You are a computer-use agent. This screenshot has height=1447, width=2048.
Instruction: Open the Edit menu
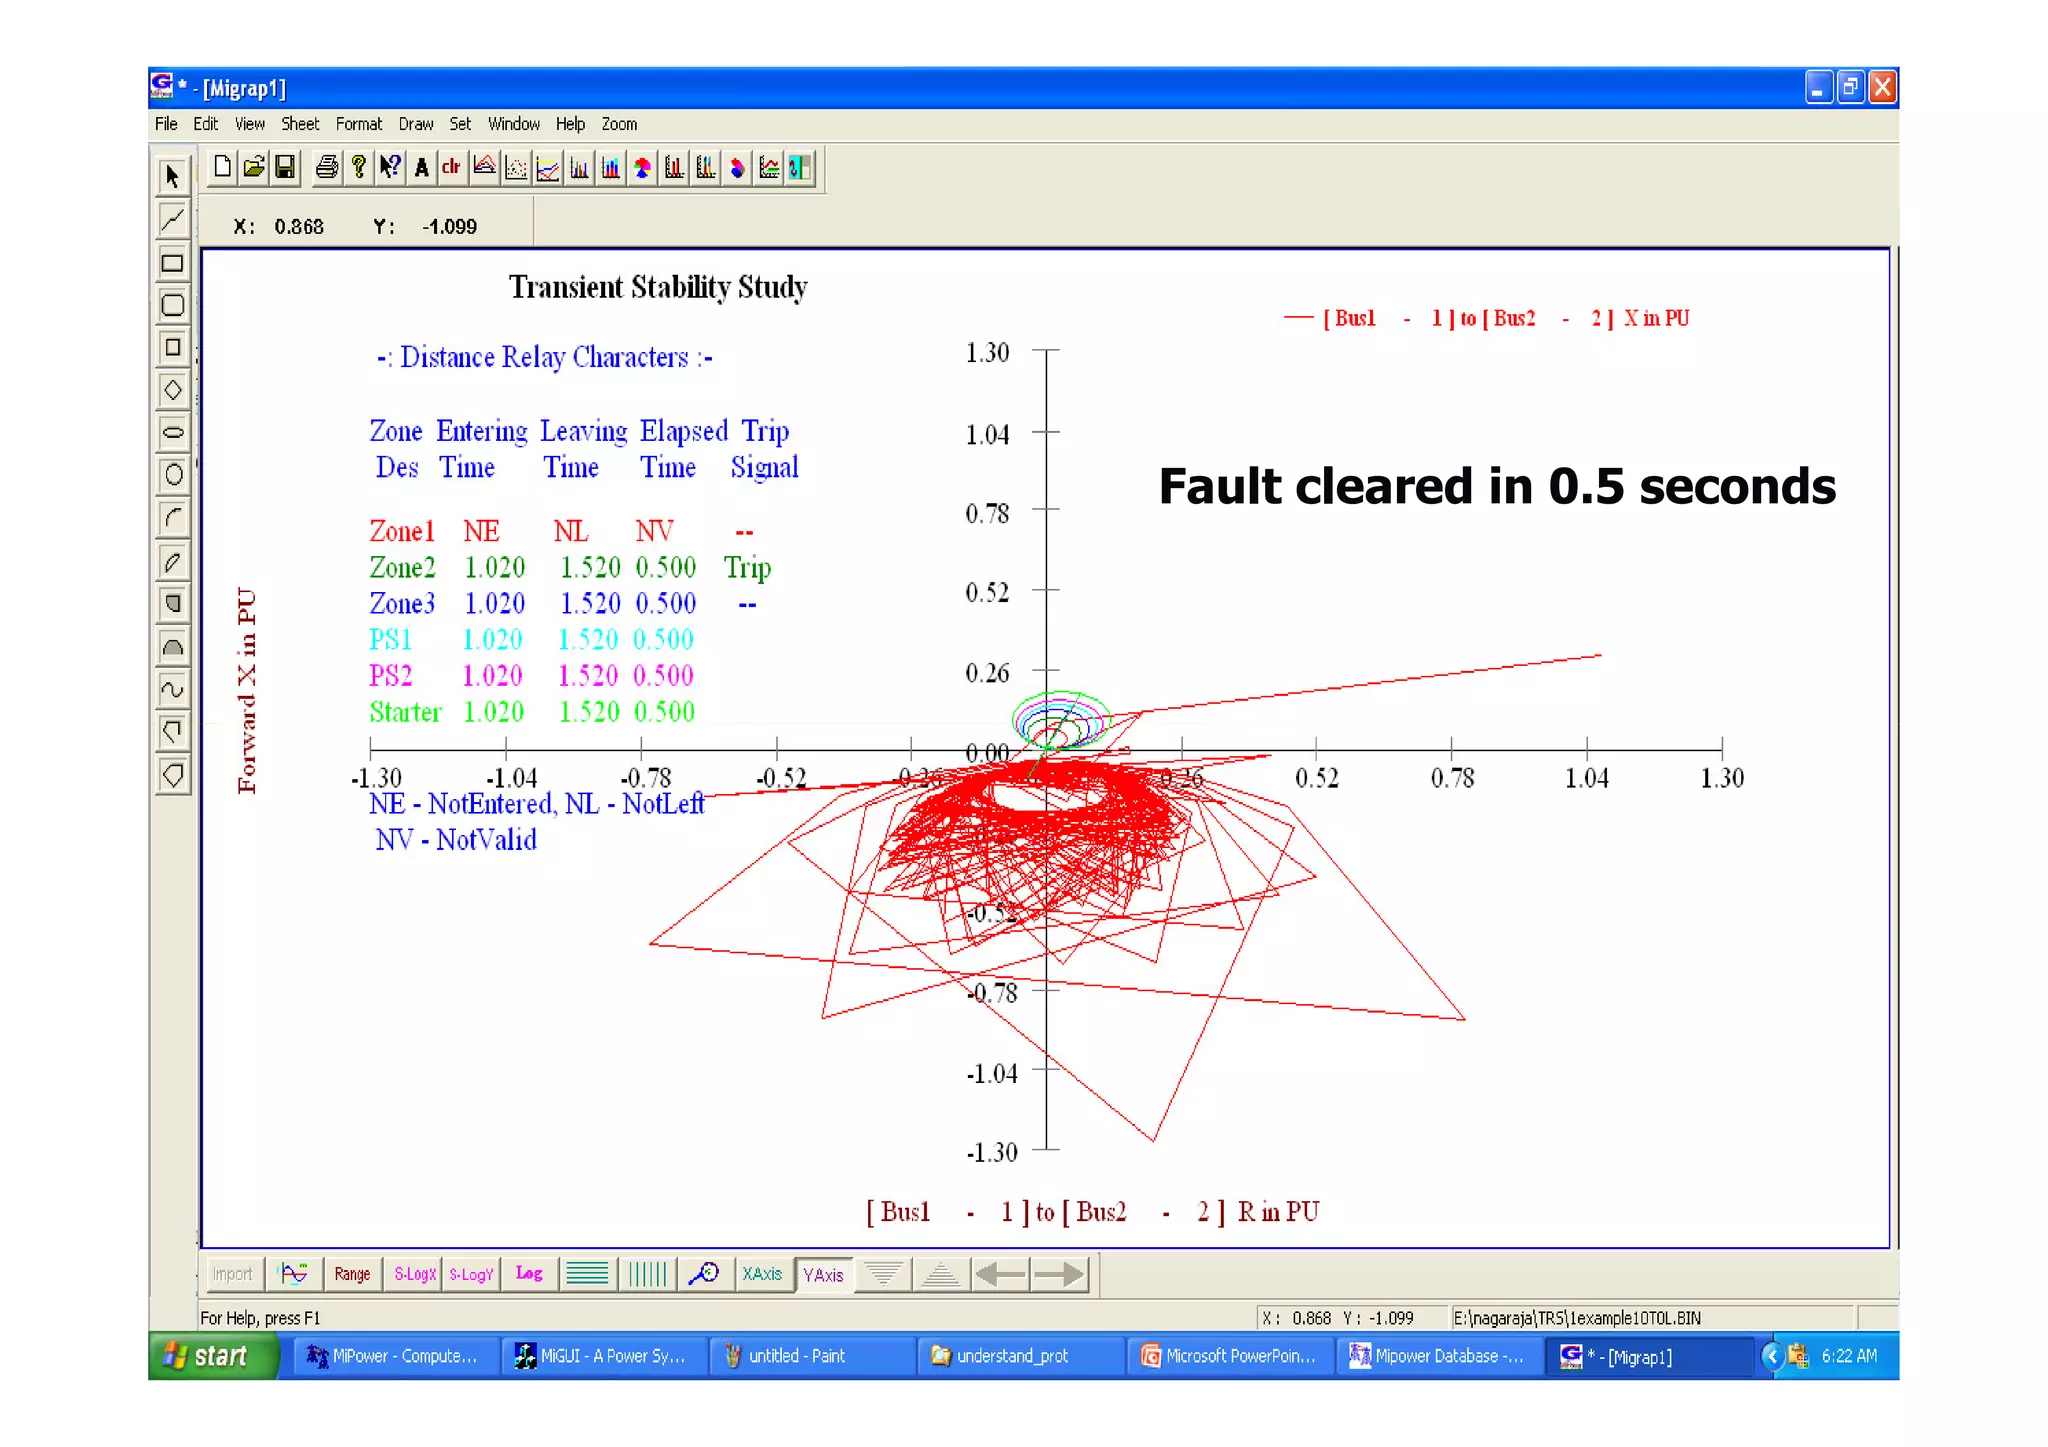click(206, 124)
